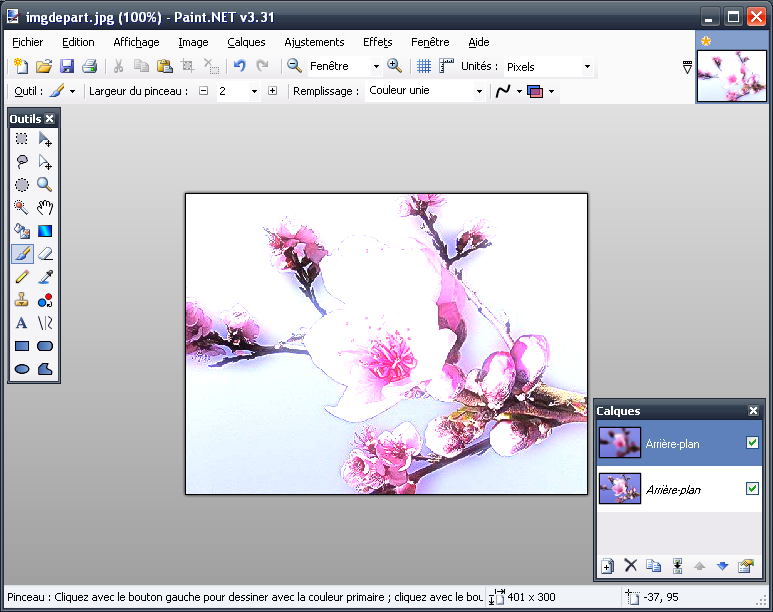The width and height of the screenshot is (773, 612).
Task: Pick the Eraser tool in Outils
Action: 45,254
